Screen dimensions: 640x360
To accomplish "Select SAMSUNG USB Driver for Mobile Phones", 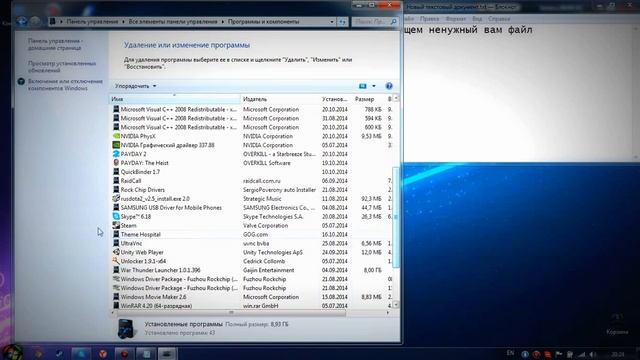I will (x=171, y=208).
